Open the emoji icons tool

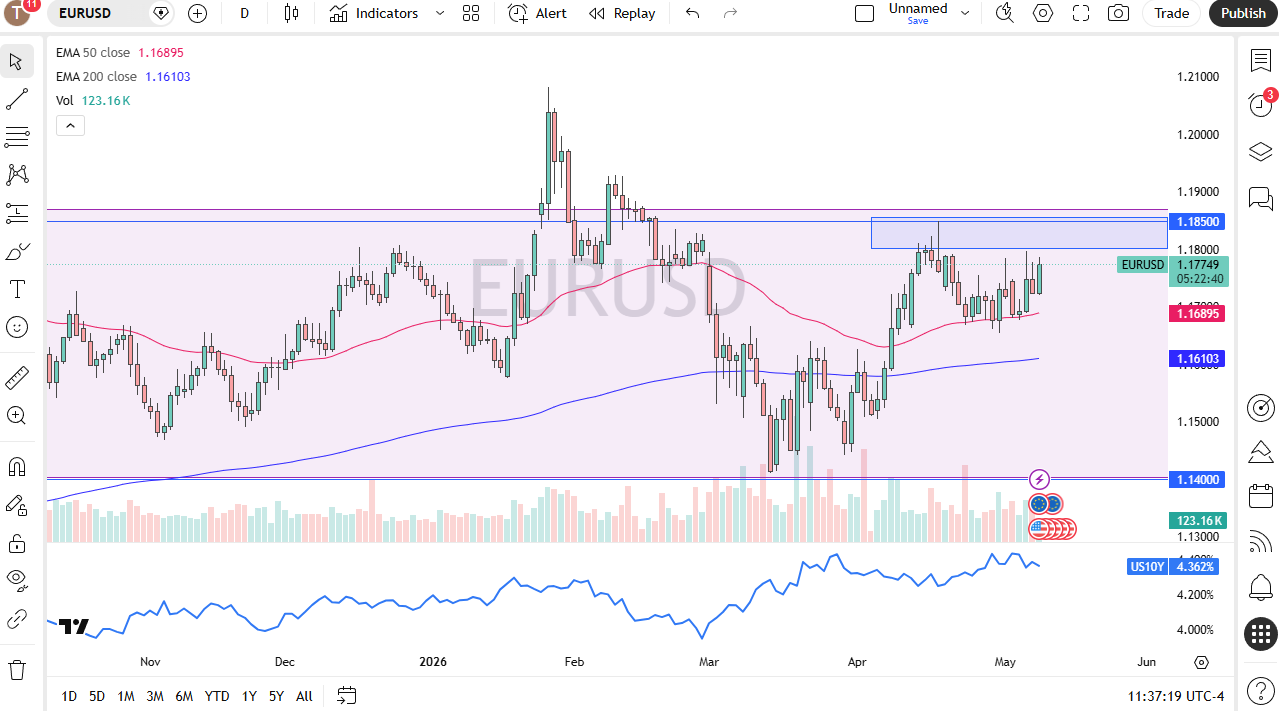click(16, 327)
